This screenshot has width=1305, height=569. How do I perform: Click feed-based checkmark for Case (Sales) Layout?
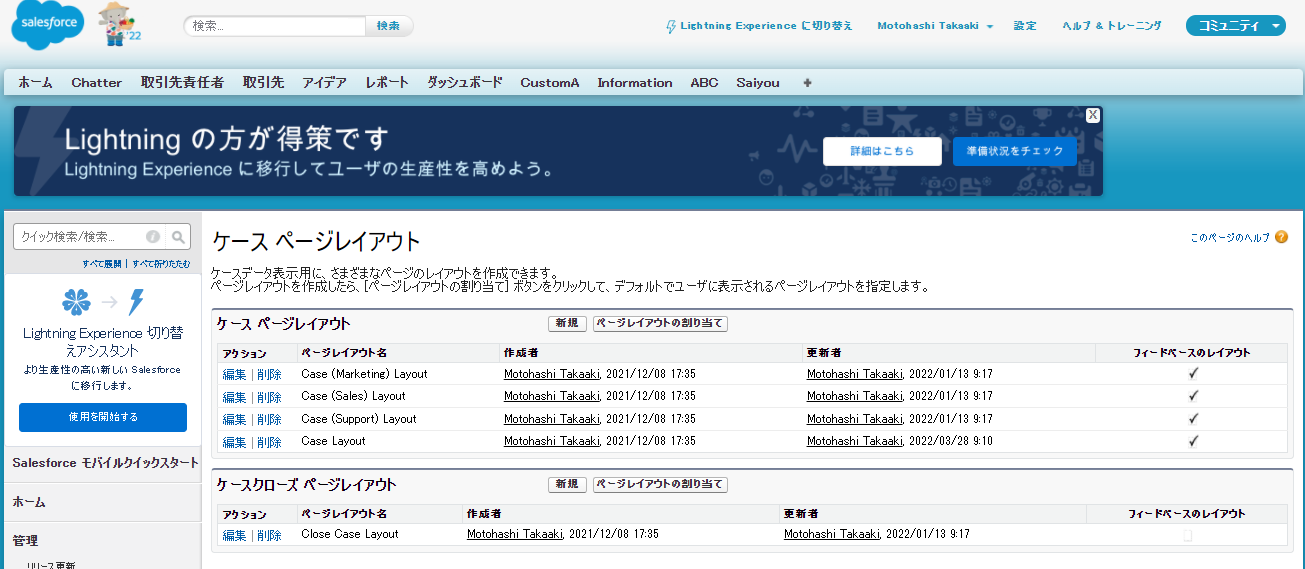1193,396
